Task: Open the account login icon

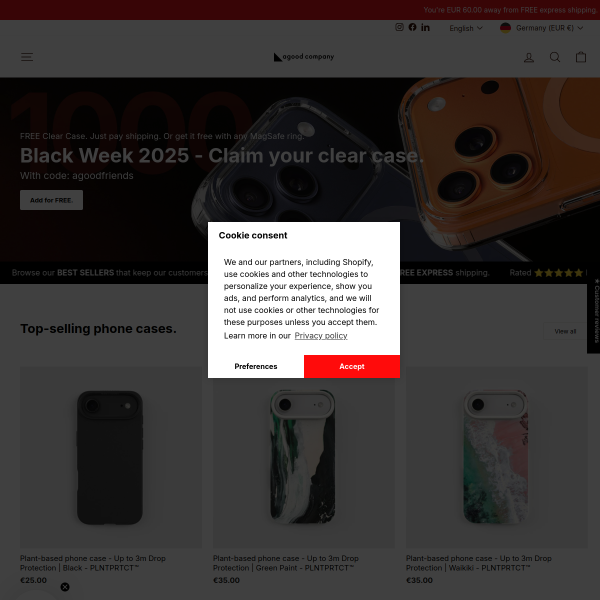Action: (529, 57)
